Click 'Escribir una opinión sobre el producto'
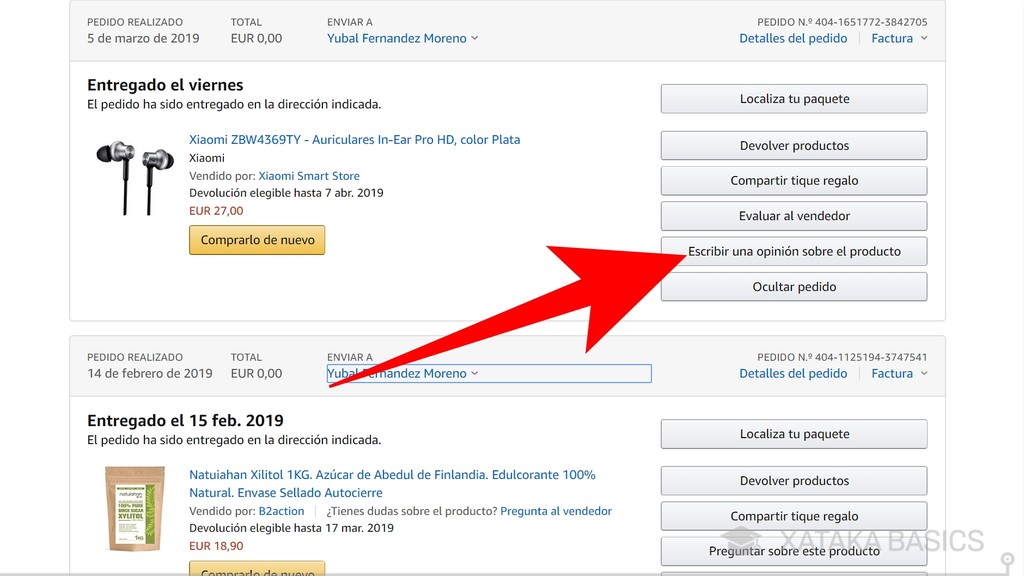The image size is (1024, 576). click(793, 251)
